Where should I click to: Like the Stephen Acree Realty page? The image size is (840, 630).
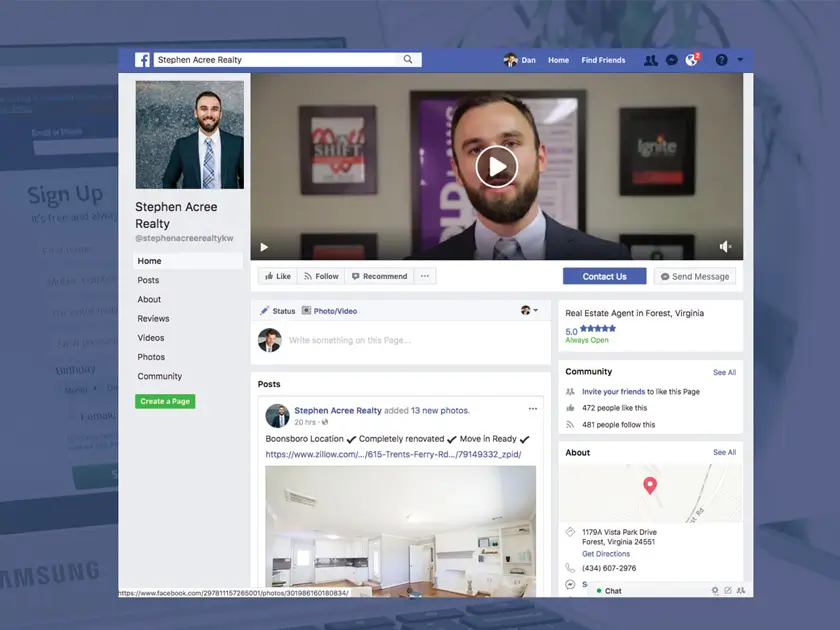(276, 276)
